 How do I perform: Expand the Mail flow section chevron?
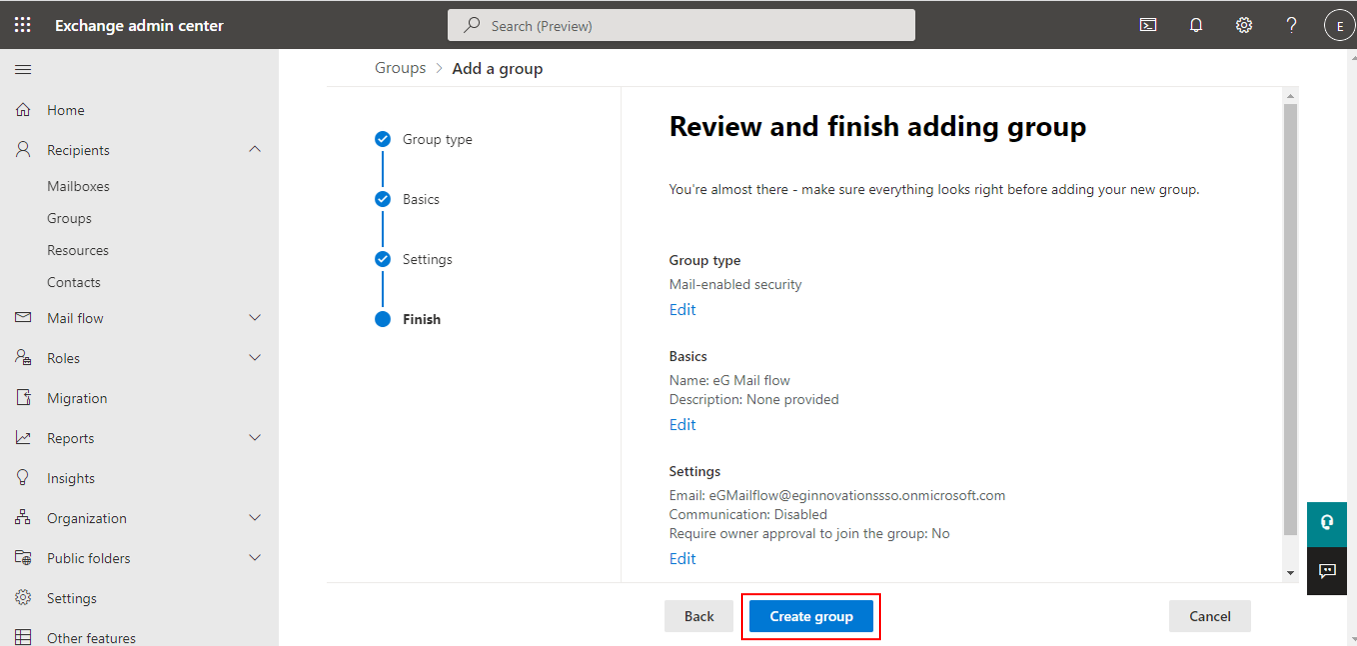click(255, 318)
